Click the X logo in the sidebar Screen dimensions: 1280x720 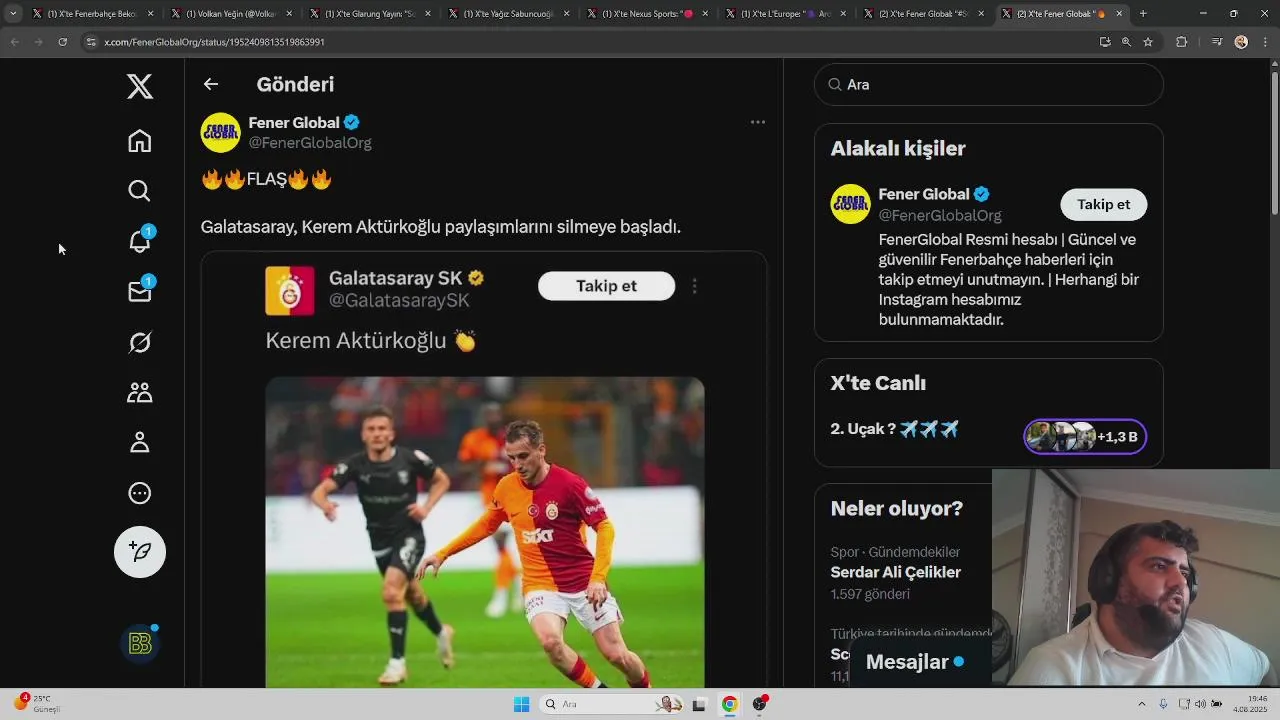[140, 87]
